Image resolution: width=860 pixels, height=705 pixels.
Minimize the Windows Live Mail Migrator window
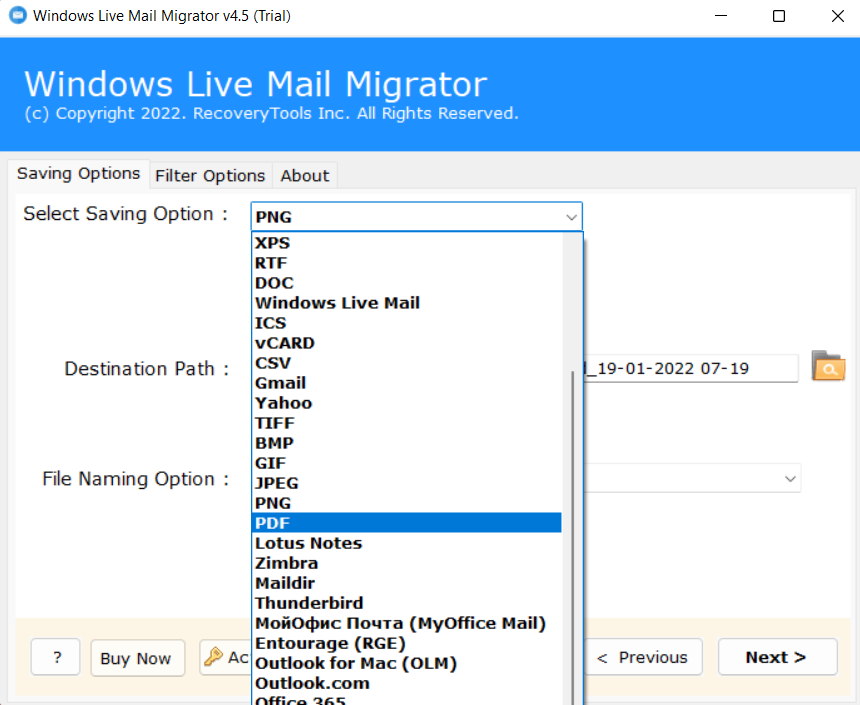coord(721,16)
